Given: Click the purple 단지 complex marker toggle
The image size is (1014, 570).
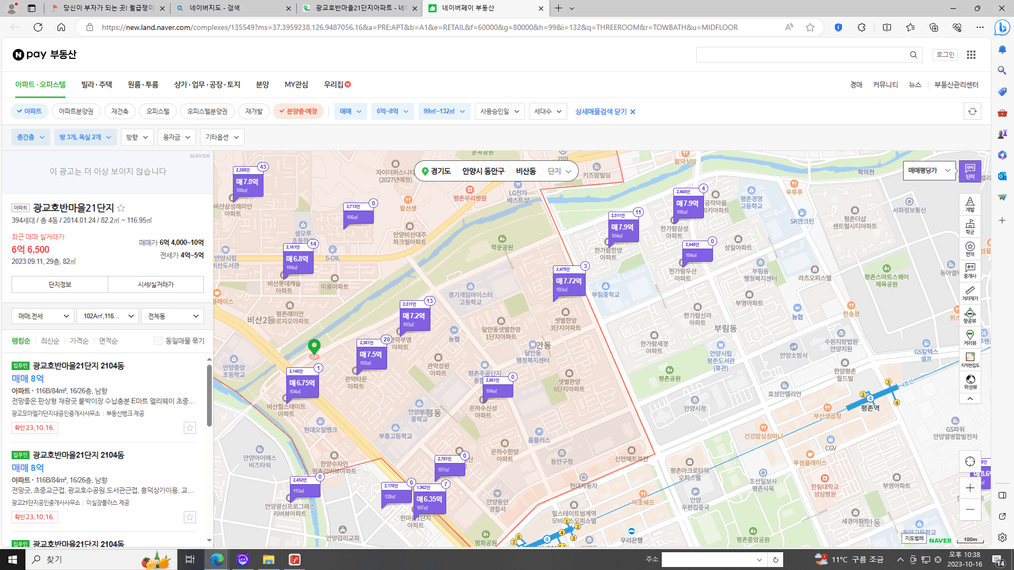Looking at the screenshot, I should 969,171.
